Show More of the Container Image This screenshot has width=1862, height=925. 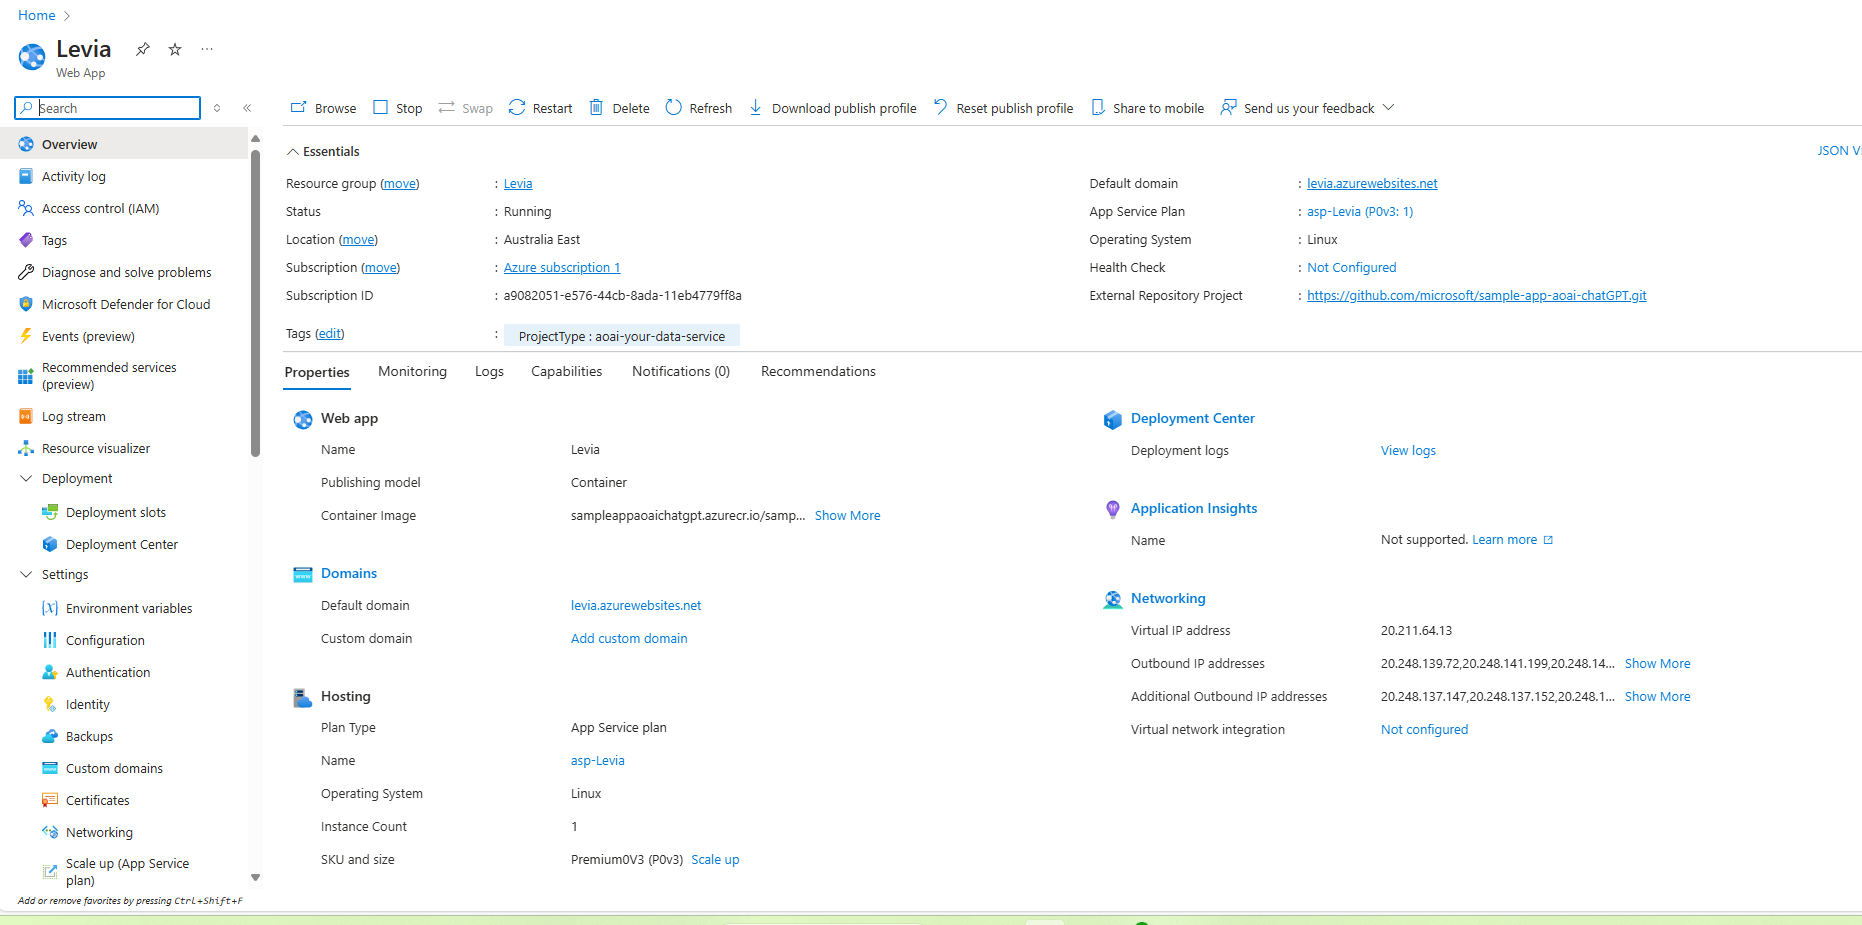pos(847,516)
